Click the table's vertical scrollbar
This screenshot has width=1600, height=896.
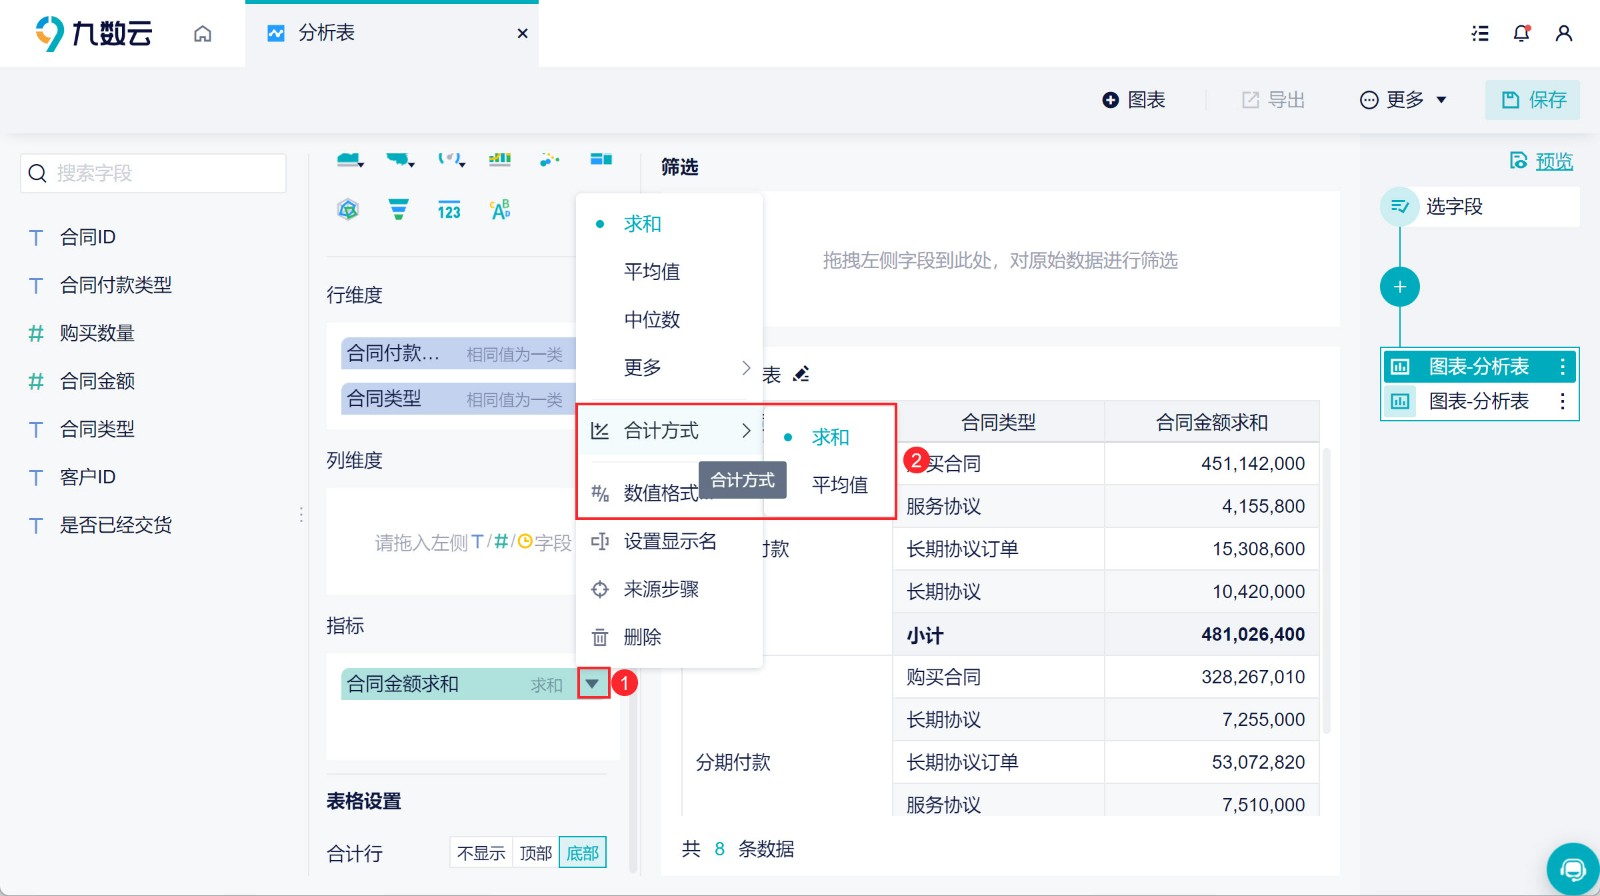point(1327,590)
